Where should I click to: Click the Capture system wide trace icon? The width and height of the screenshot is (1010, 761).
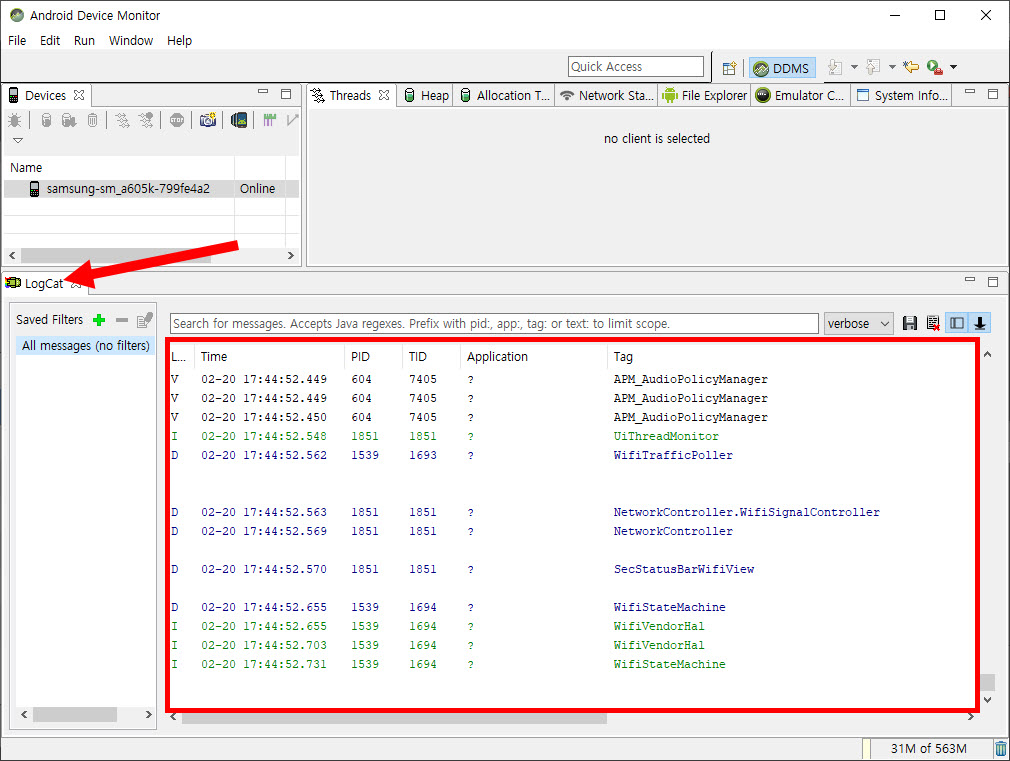269,120
